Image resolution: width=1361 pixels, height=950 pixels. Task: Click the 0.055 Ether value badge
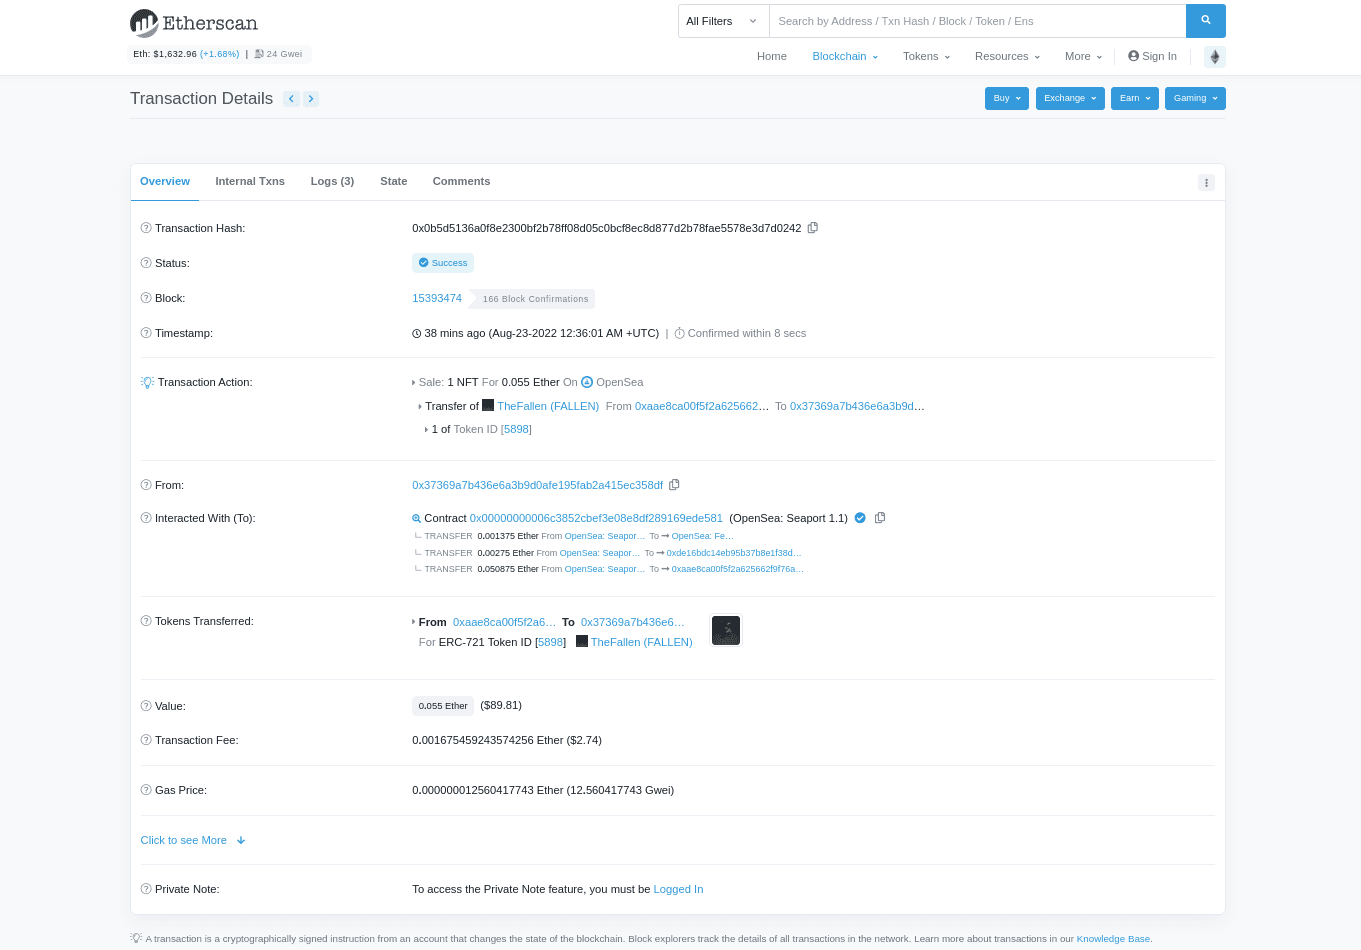[x=443, y=706]
